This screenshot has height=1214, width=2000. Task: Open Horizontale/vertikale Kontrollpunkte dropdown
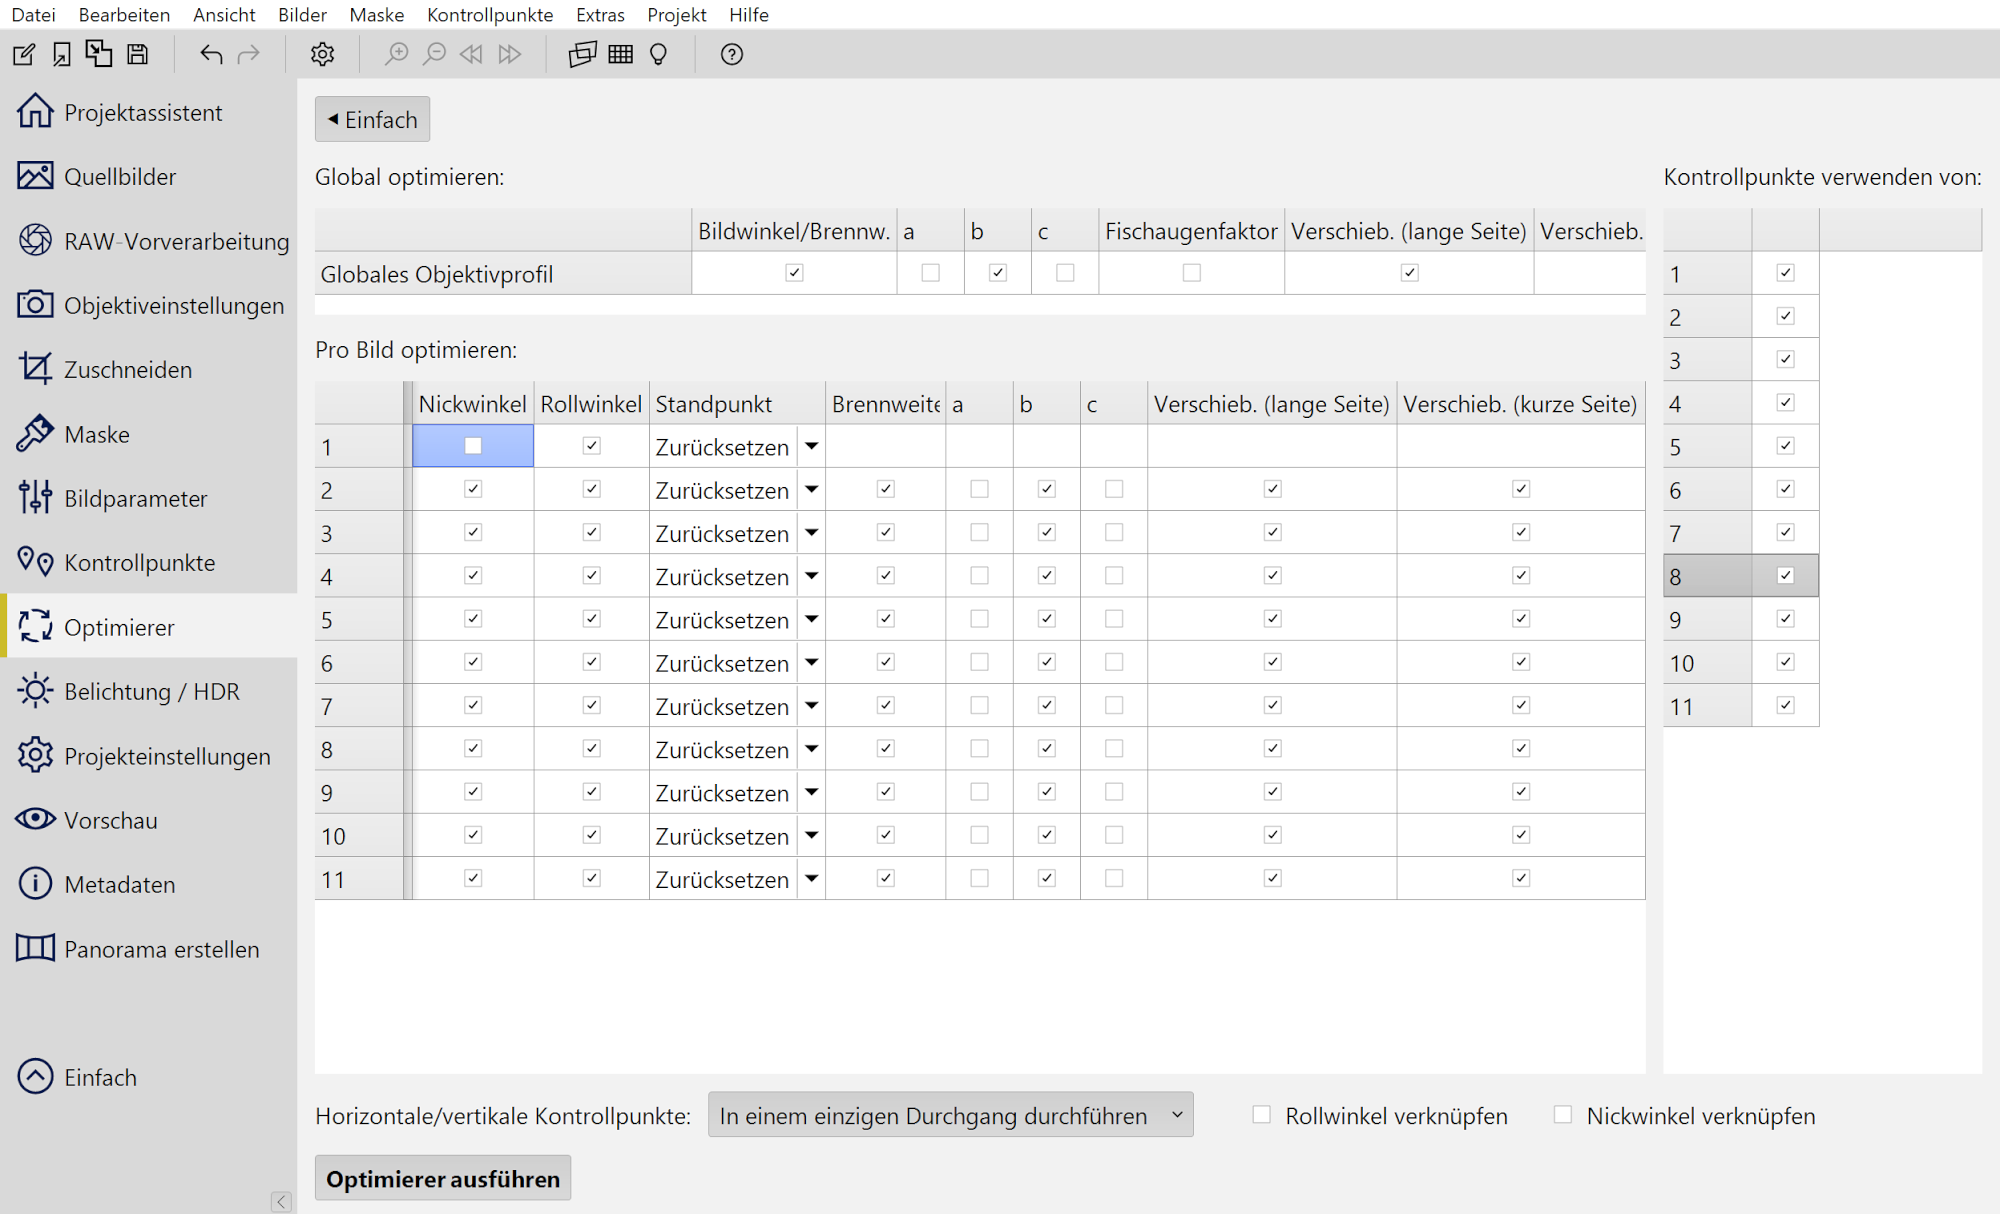click(x=950, y=1115)
